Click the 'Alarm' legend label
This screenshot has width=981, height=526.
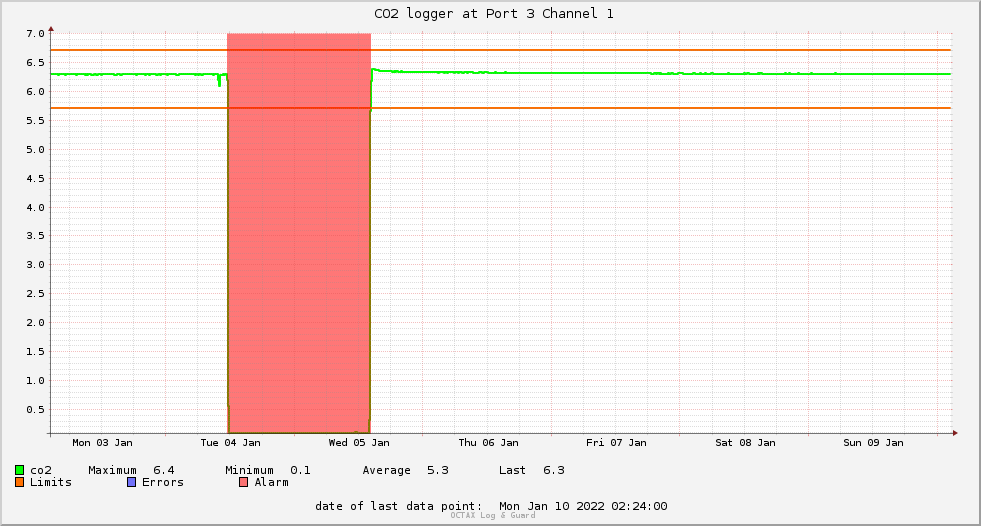point(272,482)
